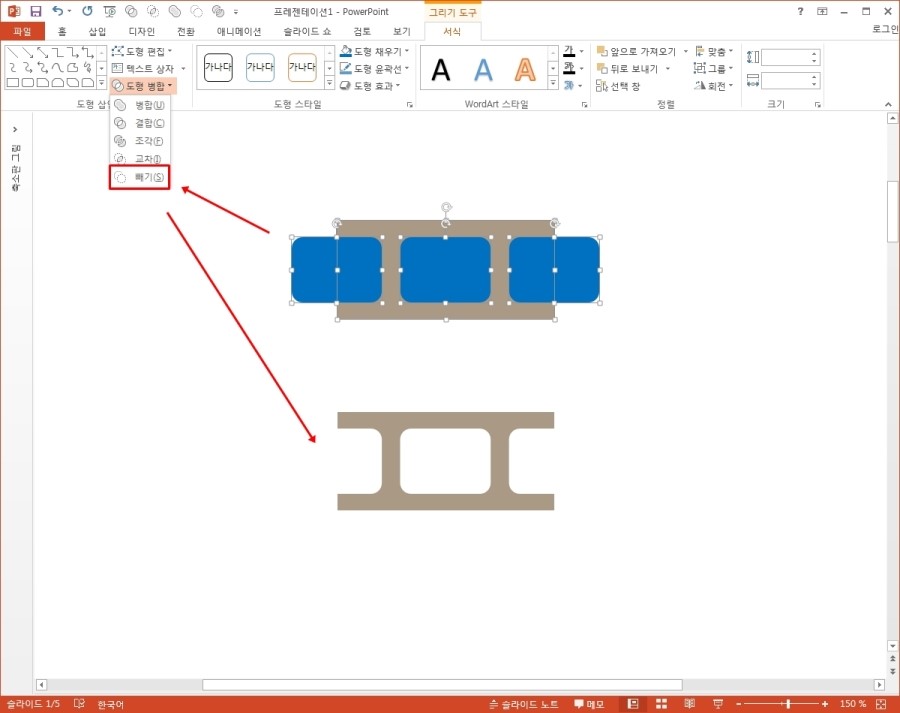Switch to the 슬라이드 쇼 tab
900x713 pixels.
pos(307,31)
